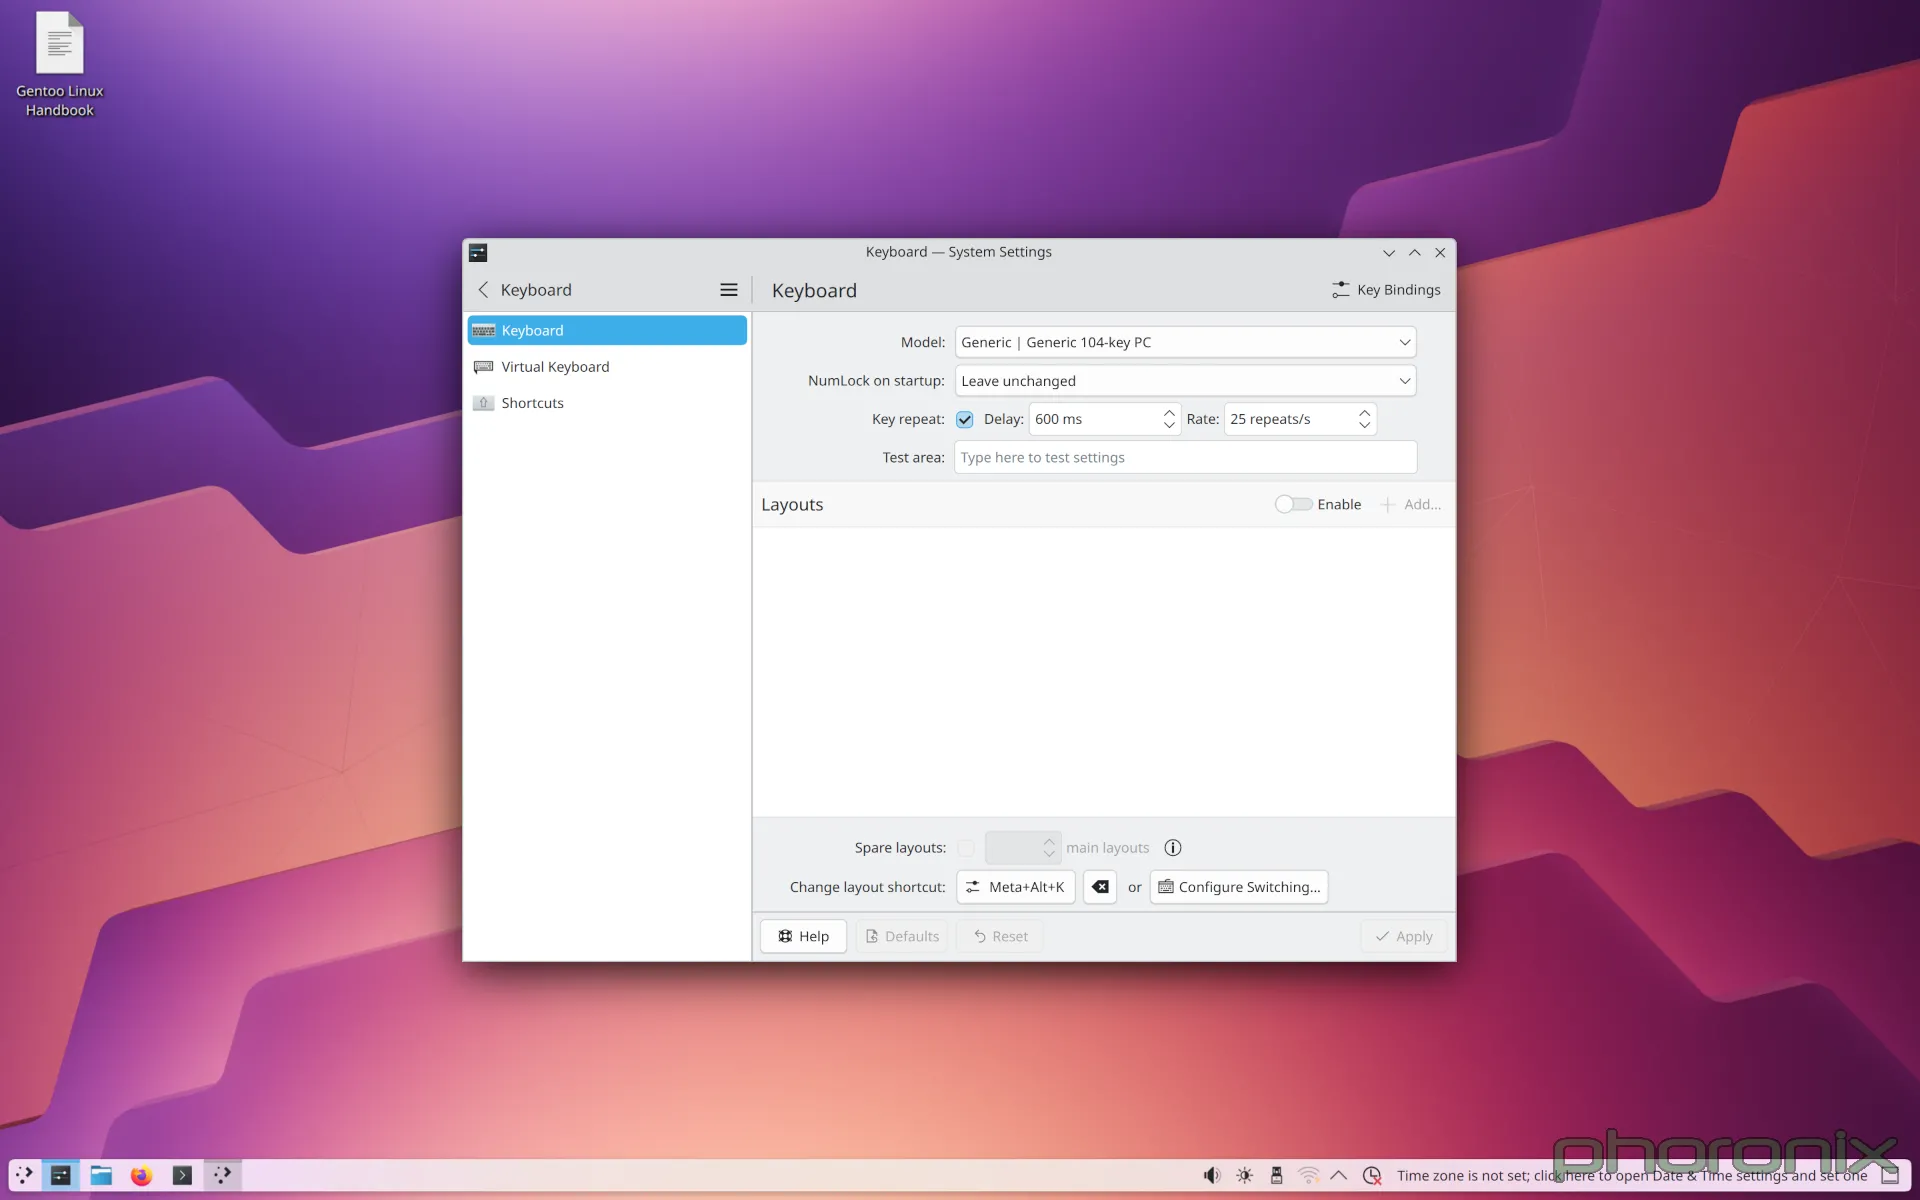Enable keyboard layouts switch
Viewport: 1920px width, 1200px height.
(x=1291, y=504)
